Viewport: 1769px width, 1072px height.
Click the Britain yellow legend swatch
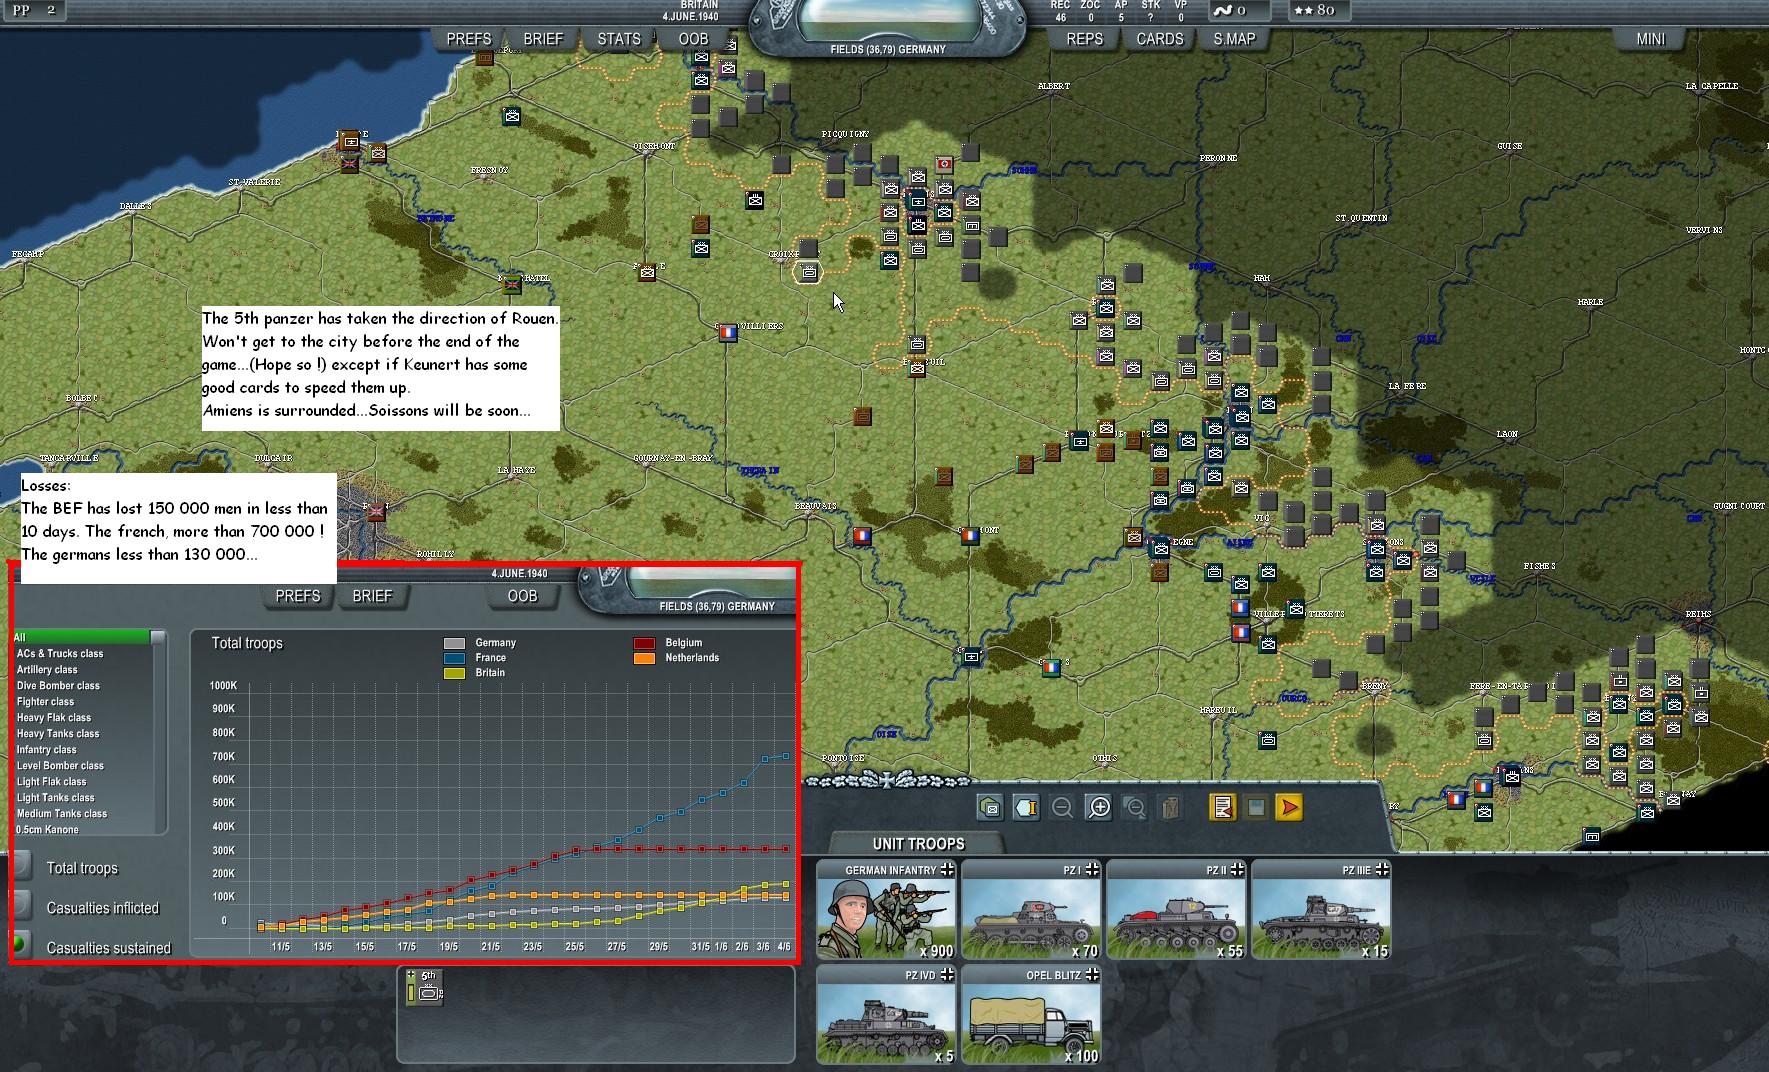click(454, 673)
